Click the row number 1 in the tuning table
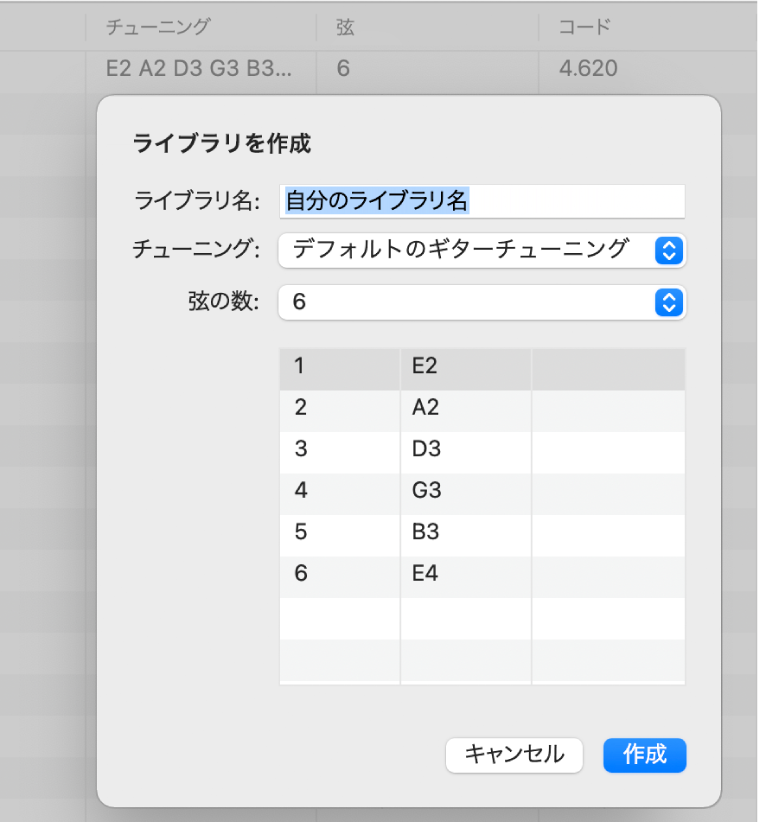 coord(339,369)
